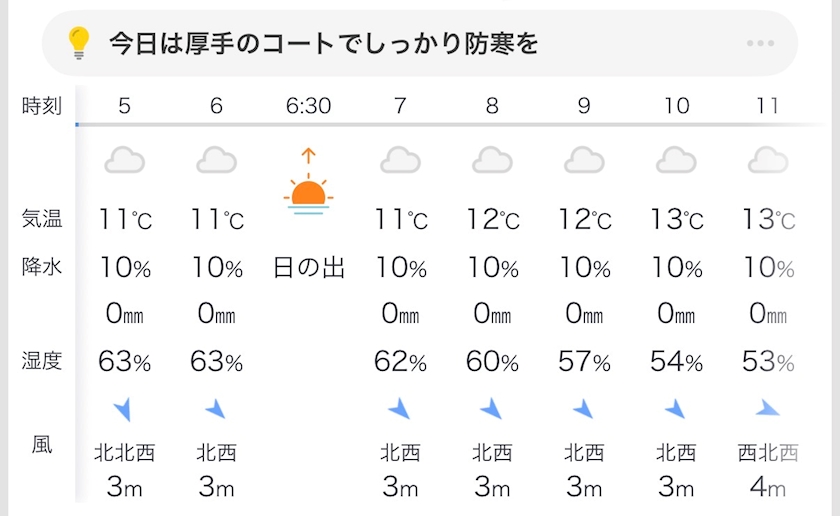
Task: Click the cloud icon for 9 o'clock
Action: coord(584,160)
